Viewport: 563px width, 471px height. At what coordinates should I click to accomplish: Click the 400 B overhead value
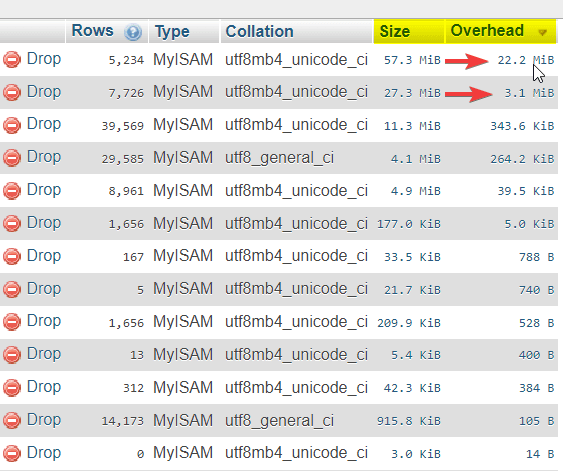(x=536, y=355)
